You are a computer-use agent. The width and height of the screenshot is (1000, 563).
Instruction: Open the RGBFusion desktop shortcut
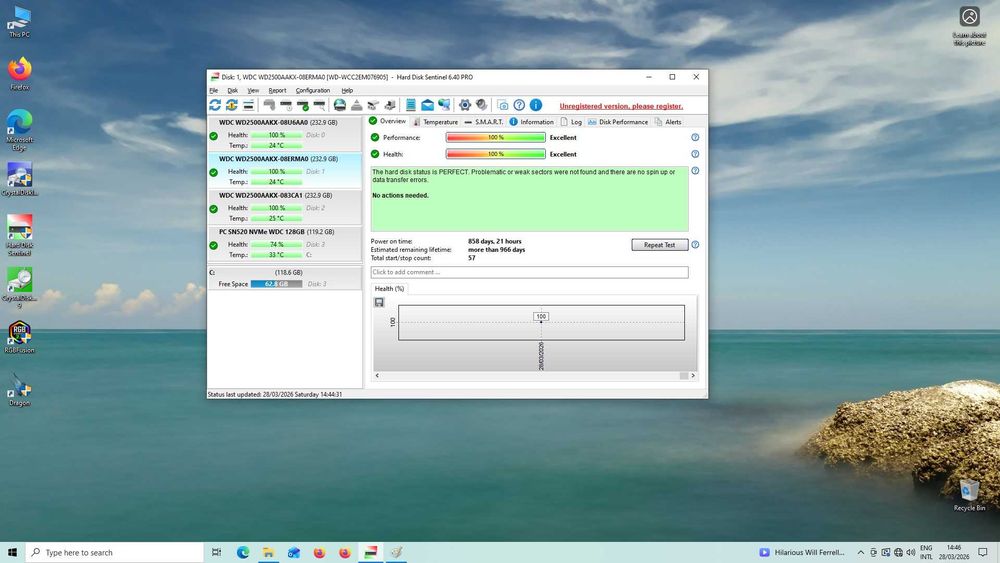[20, 337]
